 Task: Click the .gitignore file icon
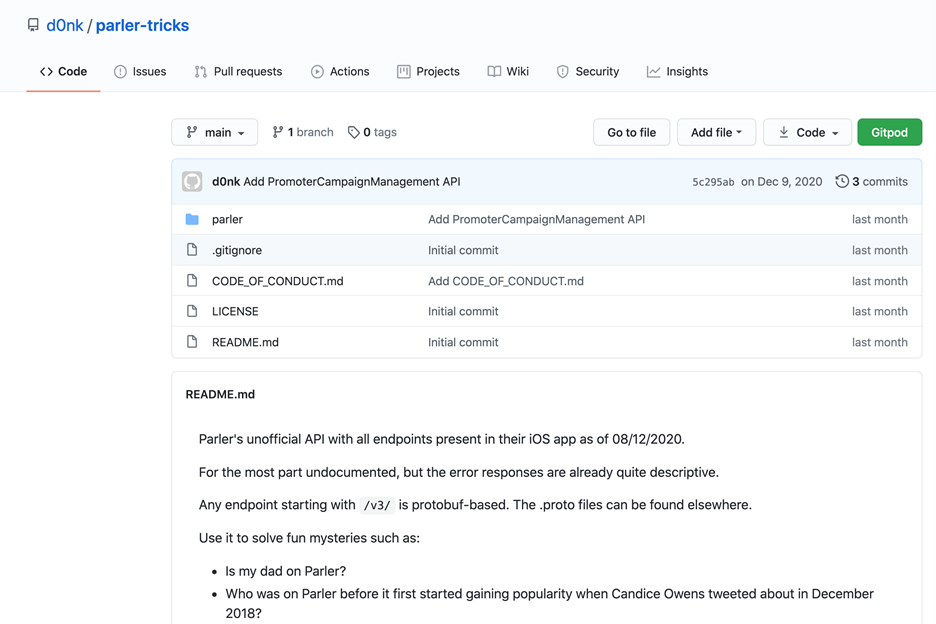(192, 250)
